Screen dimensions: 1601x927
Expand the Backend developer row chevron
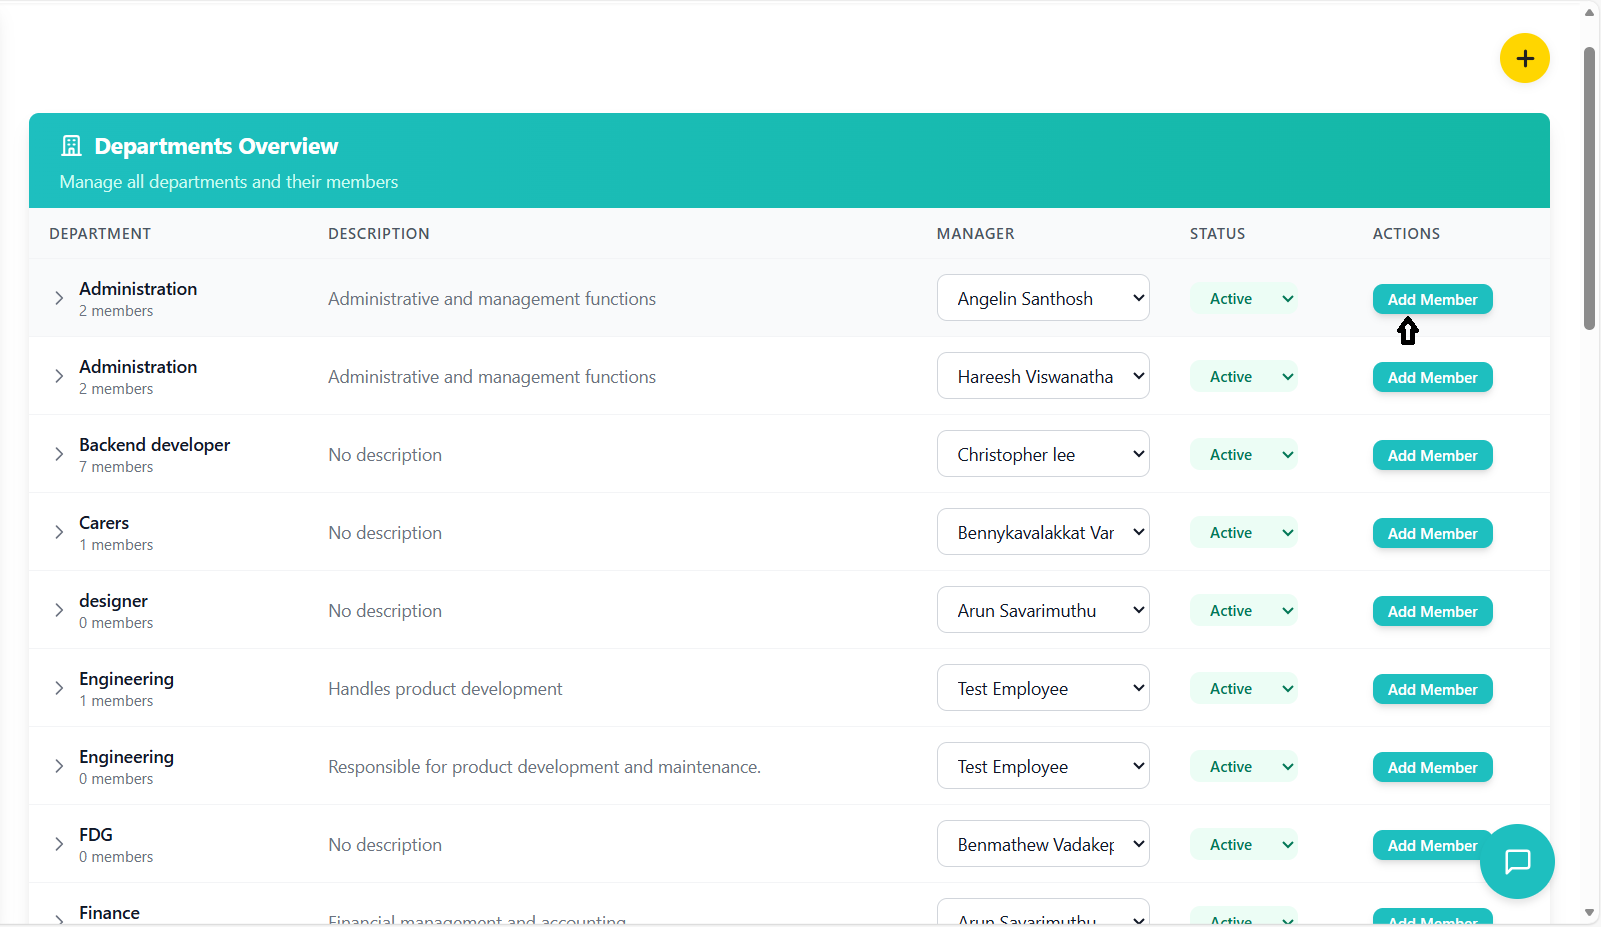point(59,454)
